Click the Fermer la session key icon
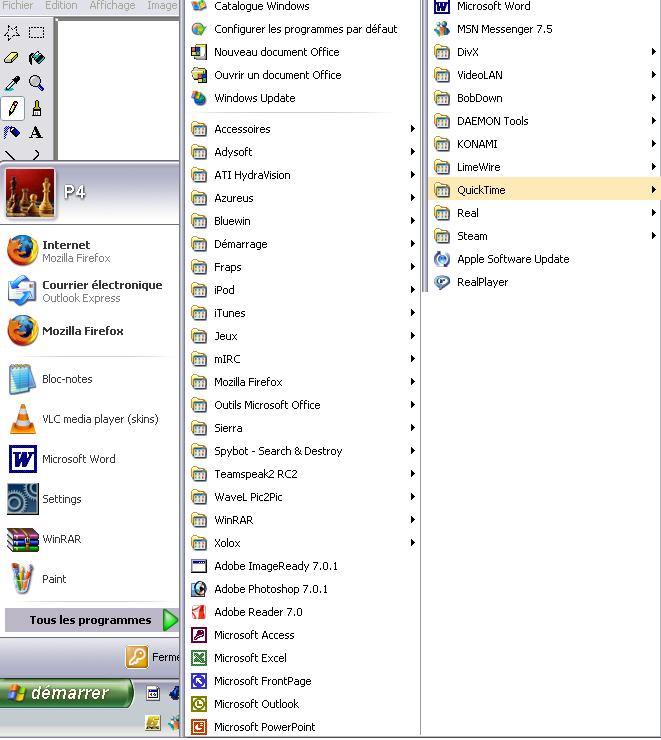Viewport: 661px width, 740px height. [137, 657]
